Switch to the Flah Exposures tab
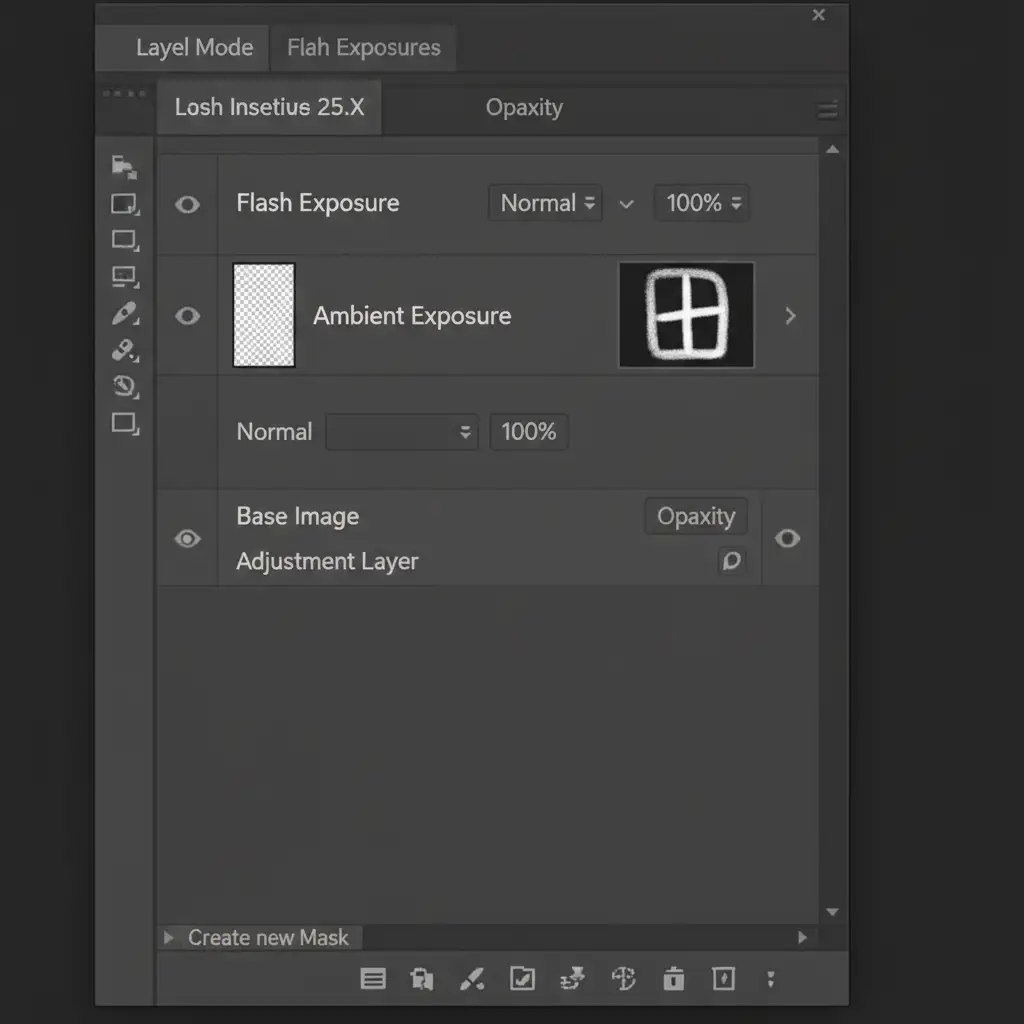1024x1024 pixels. [363, 48]
